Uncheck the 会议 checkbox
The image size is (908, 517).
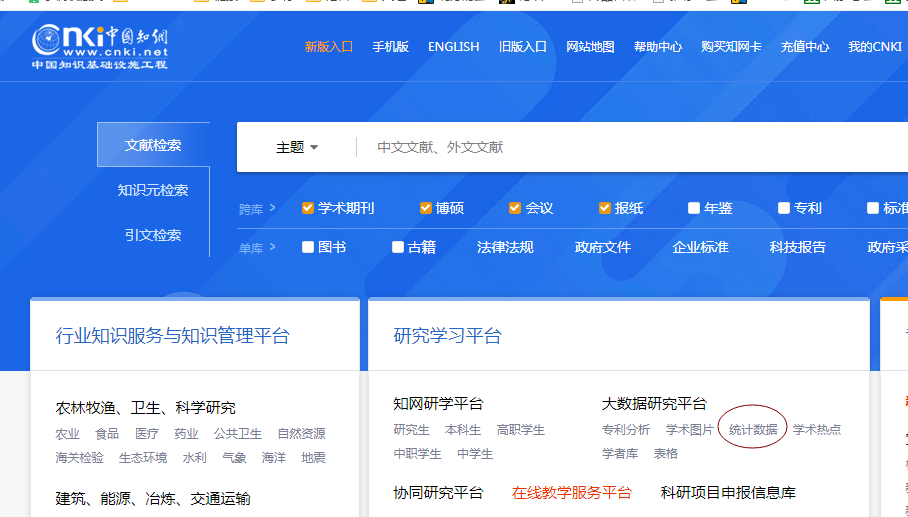click(x=515, y=208)
